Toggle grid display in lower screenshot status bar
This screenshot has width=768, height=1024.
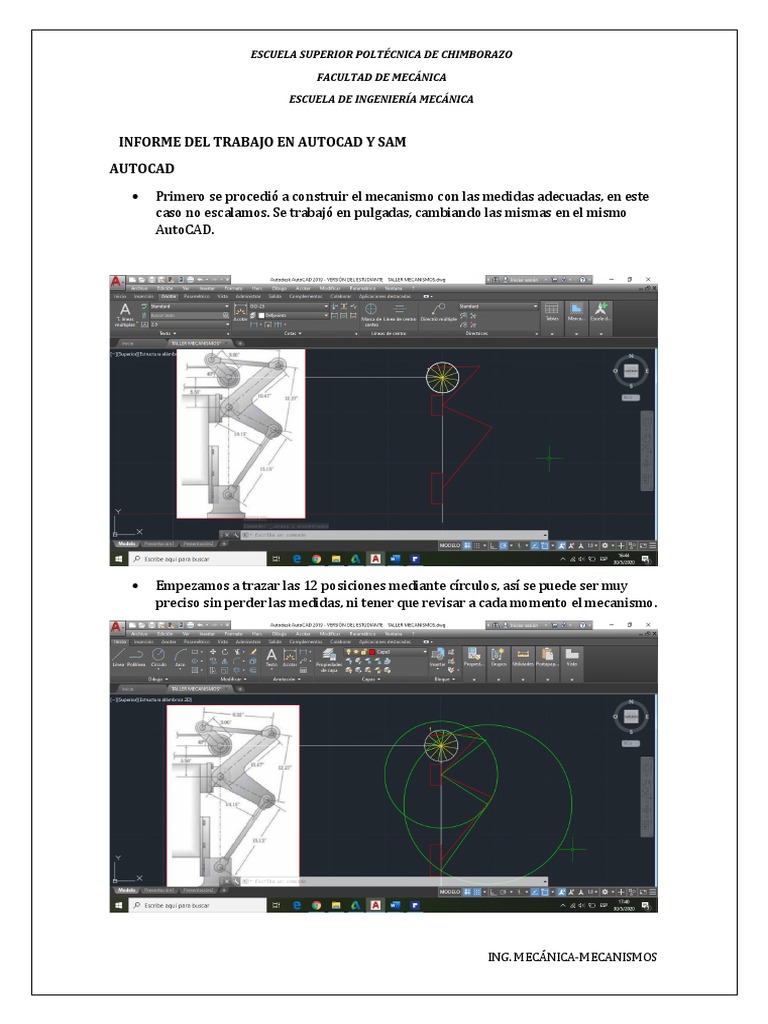coord(468,891)
